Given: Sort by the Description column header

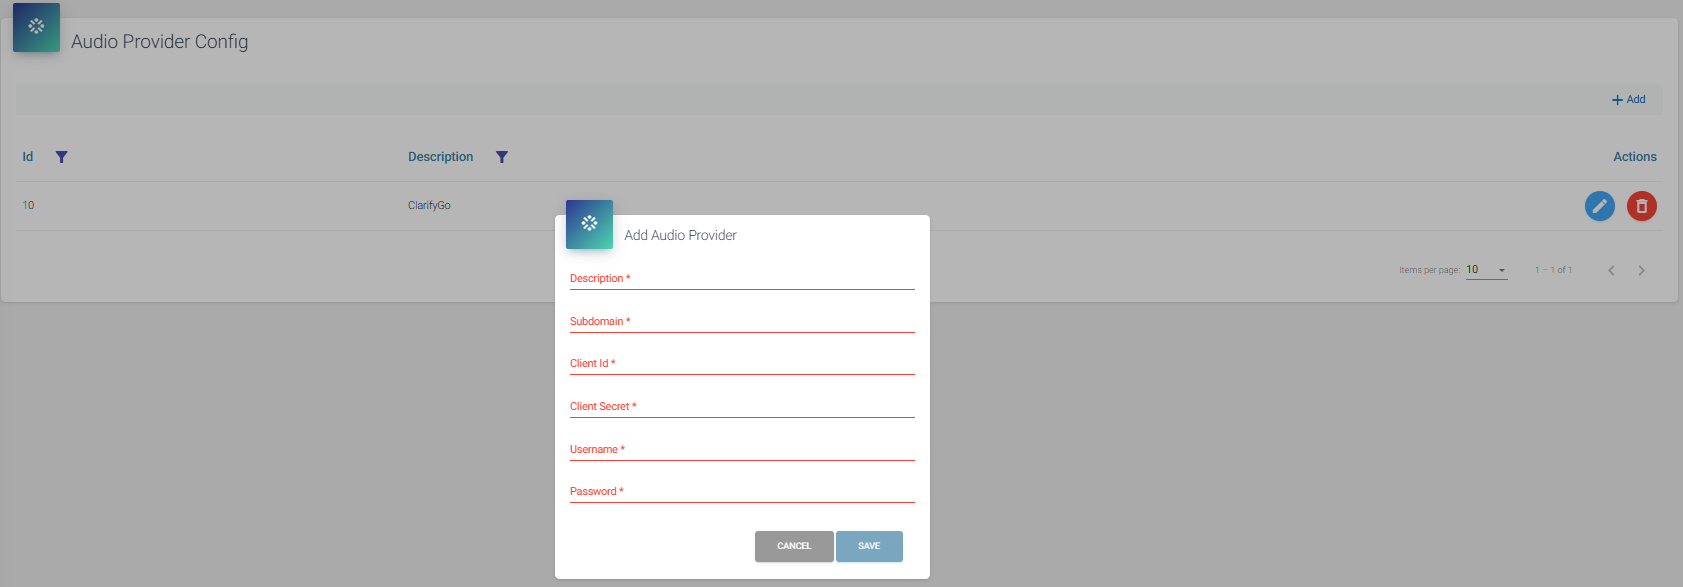Looking at the screenshot, I should pos(440,157).
